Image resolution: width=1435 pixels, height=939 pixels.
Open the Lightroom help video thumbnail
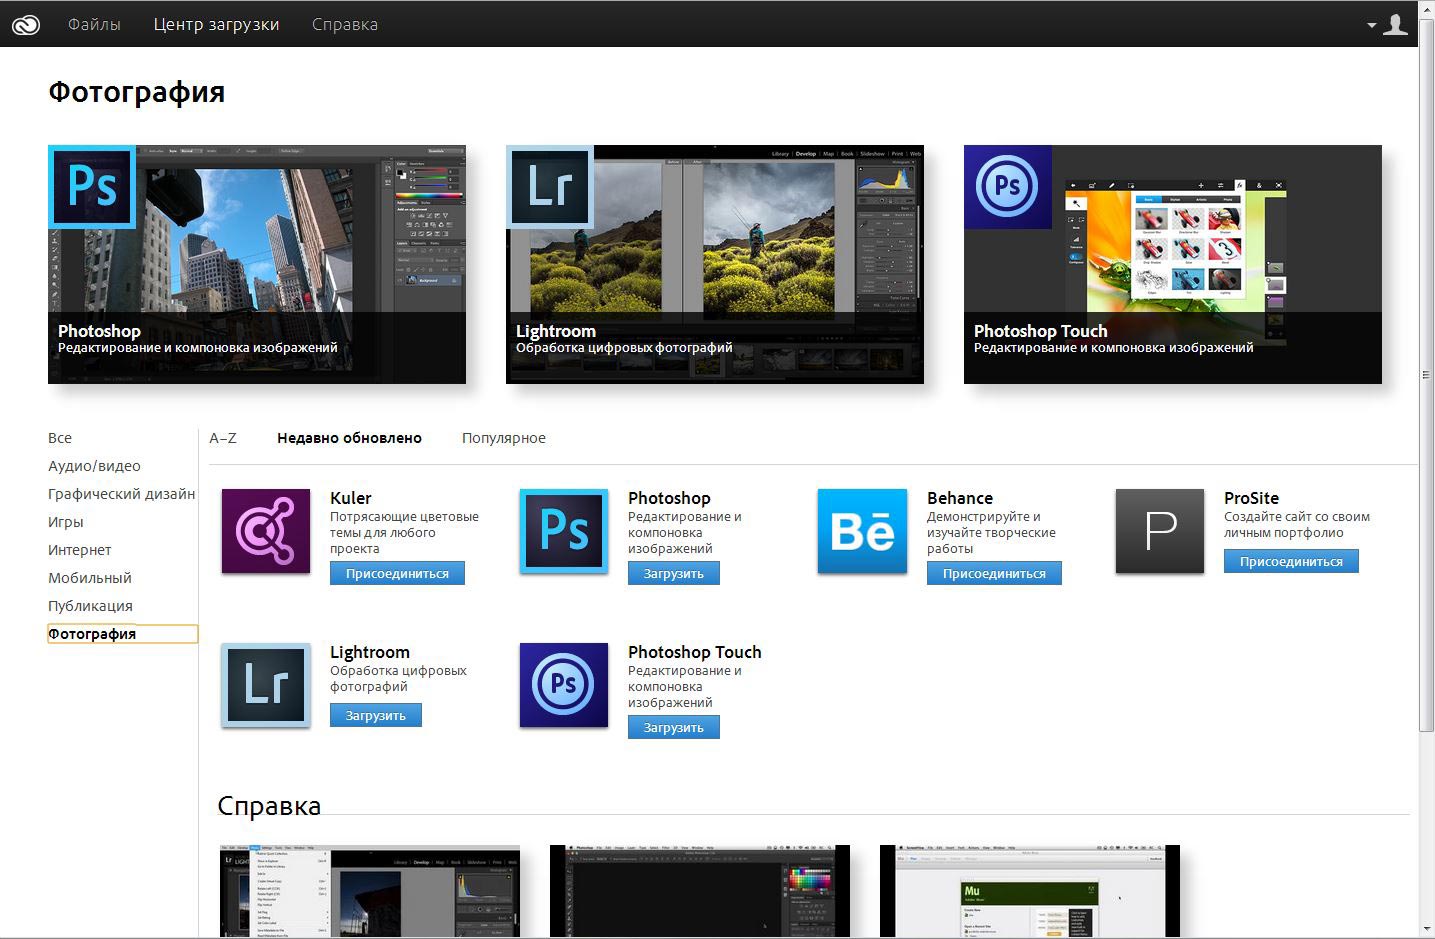[370, 891]
